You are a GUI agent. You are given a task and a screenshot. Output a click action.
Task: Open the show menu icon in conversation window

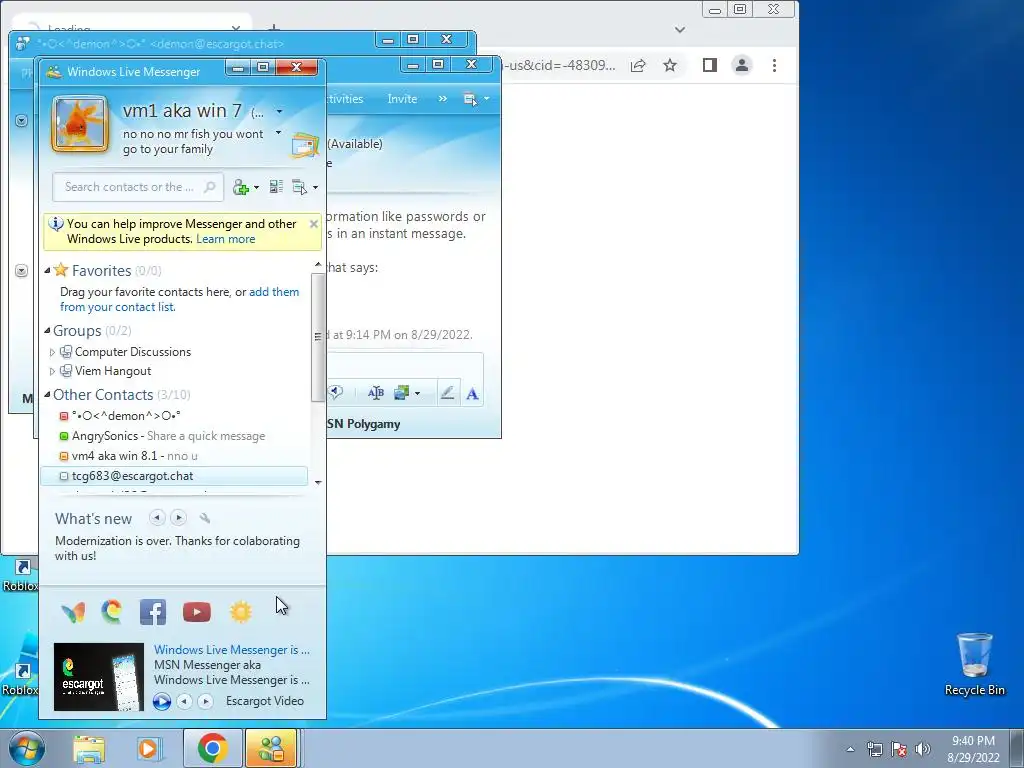point(470,99)
